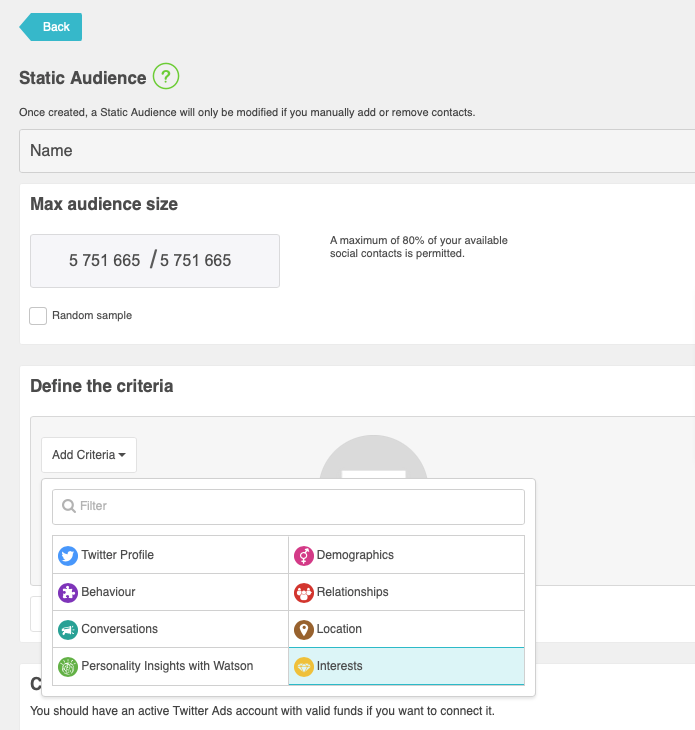Go Back using the teal button

[x=51, y=27]
